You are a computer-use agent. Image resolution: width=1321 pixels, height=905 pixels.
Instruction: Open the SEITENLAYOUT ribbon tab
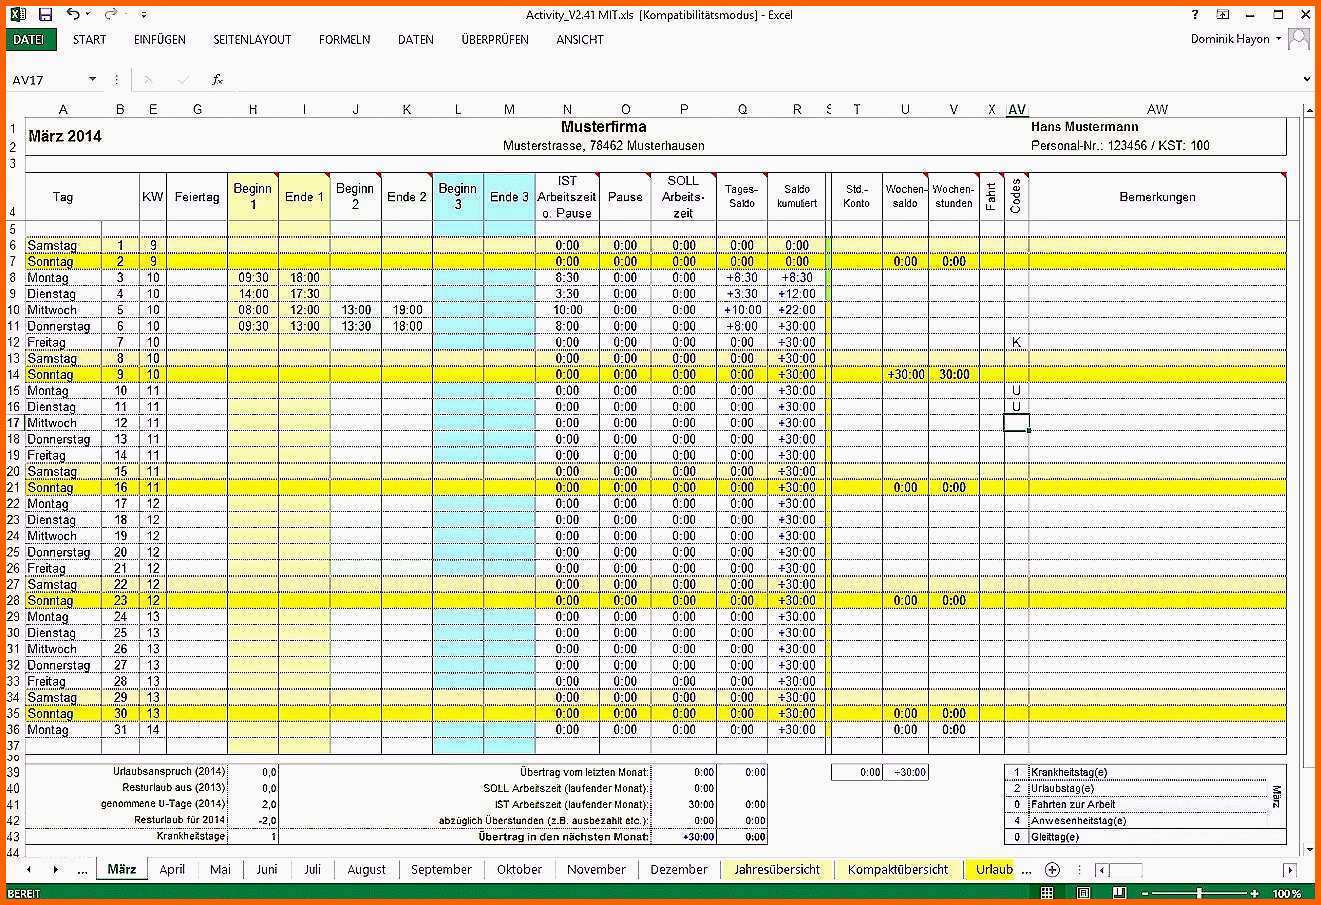point(252,40)
